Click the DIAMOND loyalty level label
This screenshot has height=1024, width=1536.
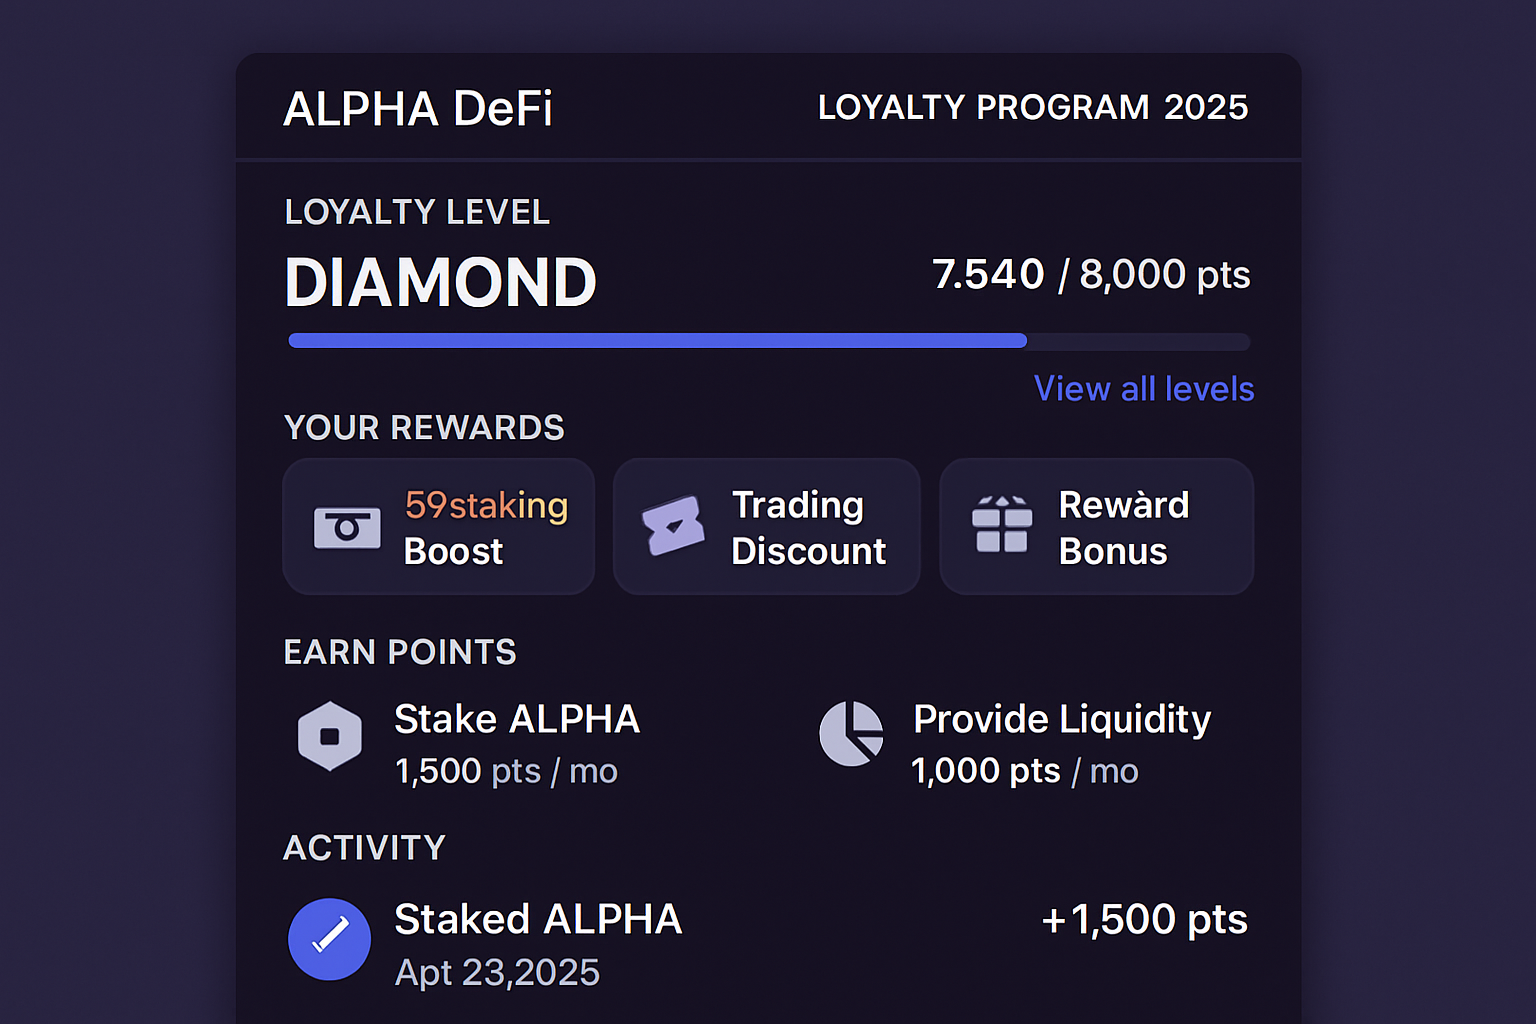pos(440,282)
